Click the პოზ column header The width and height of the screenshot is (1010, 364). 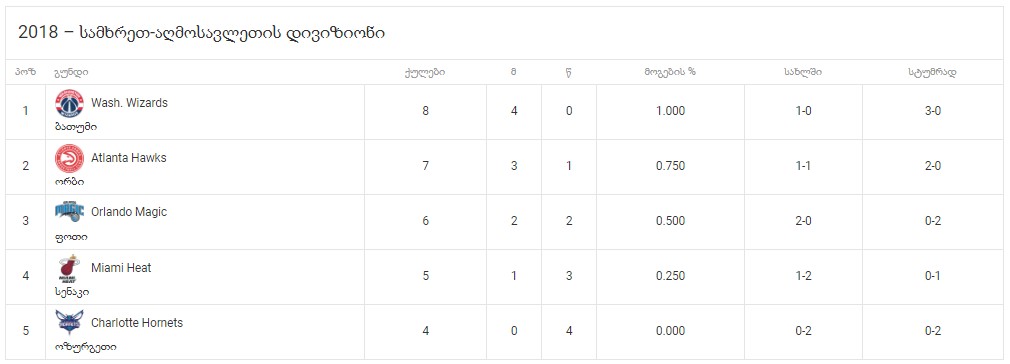25,72
